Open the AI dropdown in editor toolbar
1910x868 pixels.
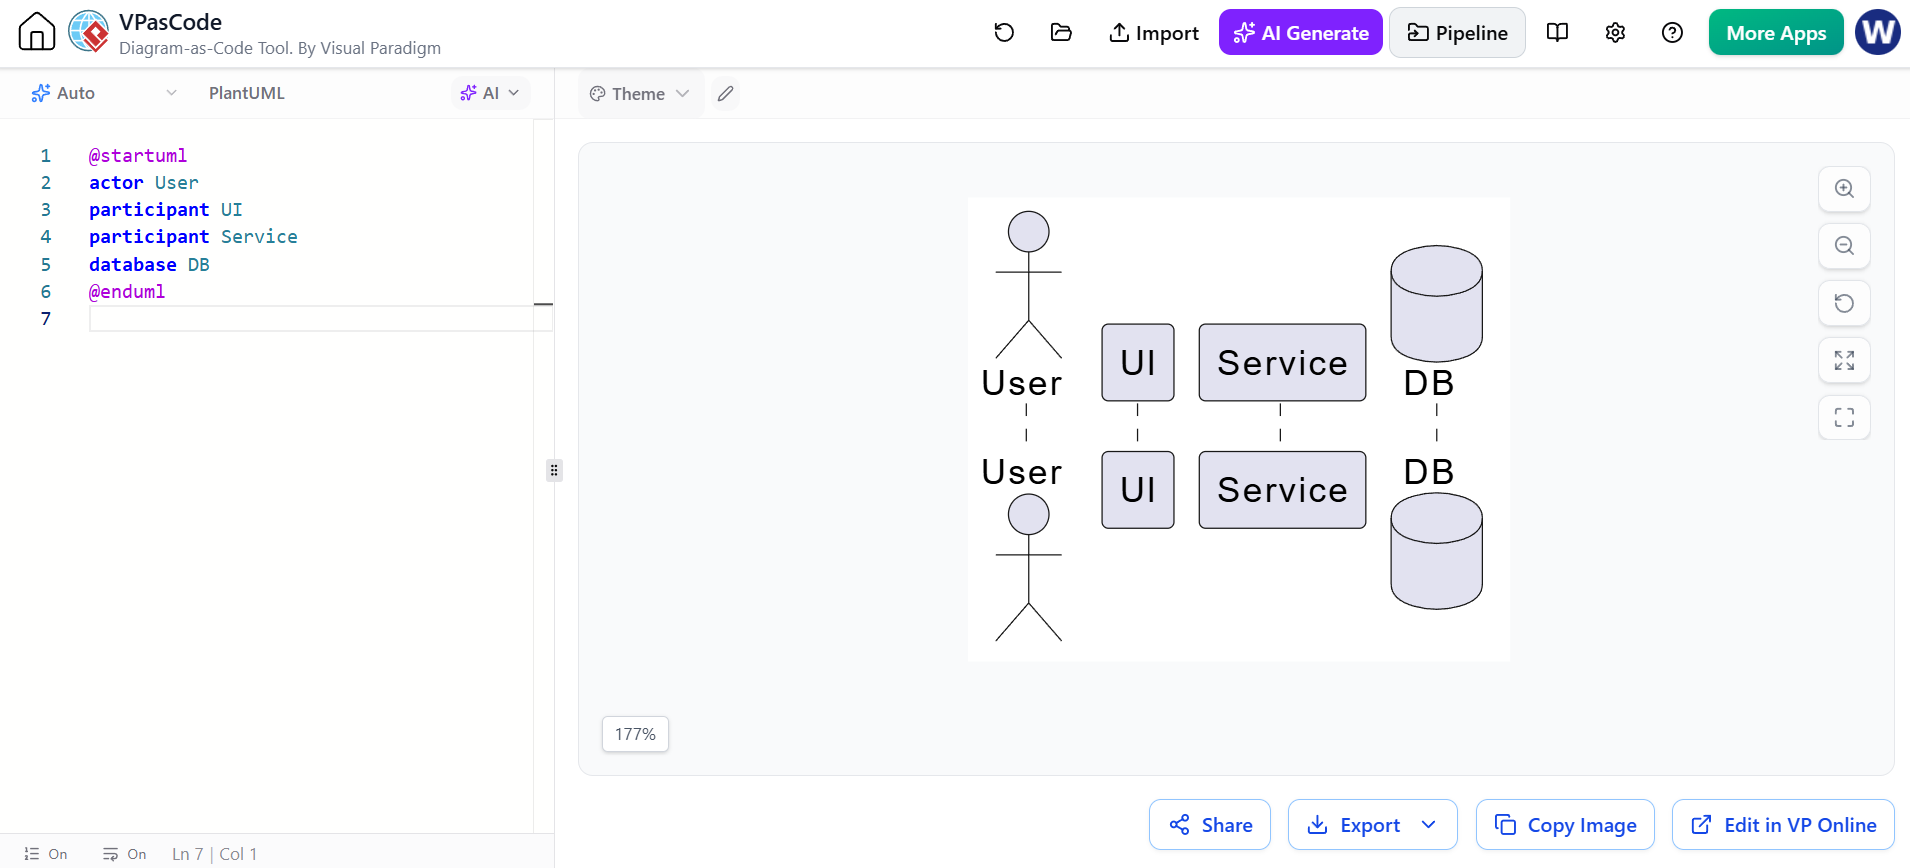click(x=490, y=93)
